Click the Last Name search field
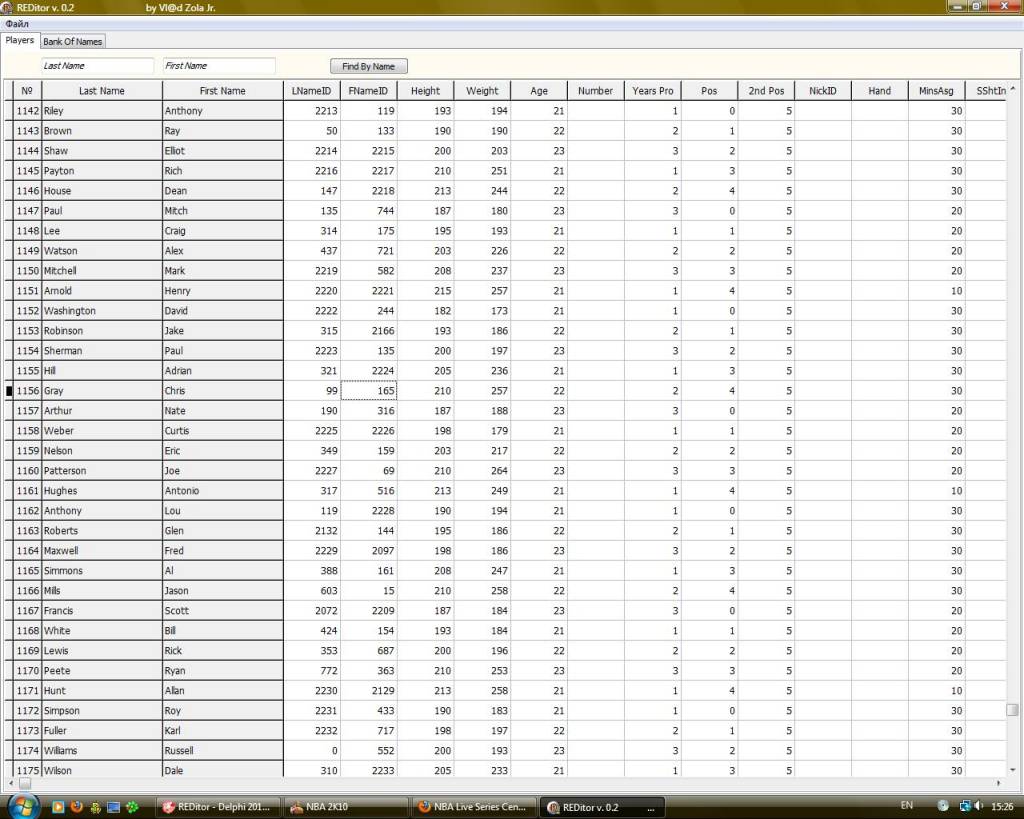 click(97, 66)
